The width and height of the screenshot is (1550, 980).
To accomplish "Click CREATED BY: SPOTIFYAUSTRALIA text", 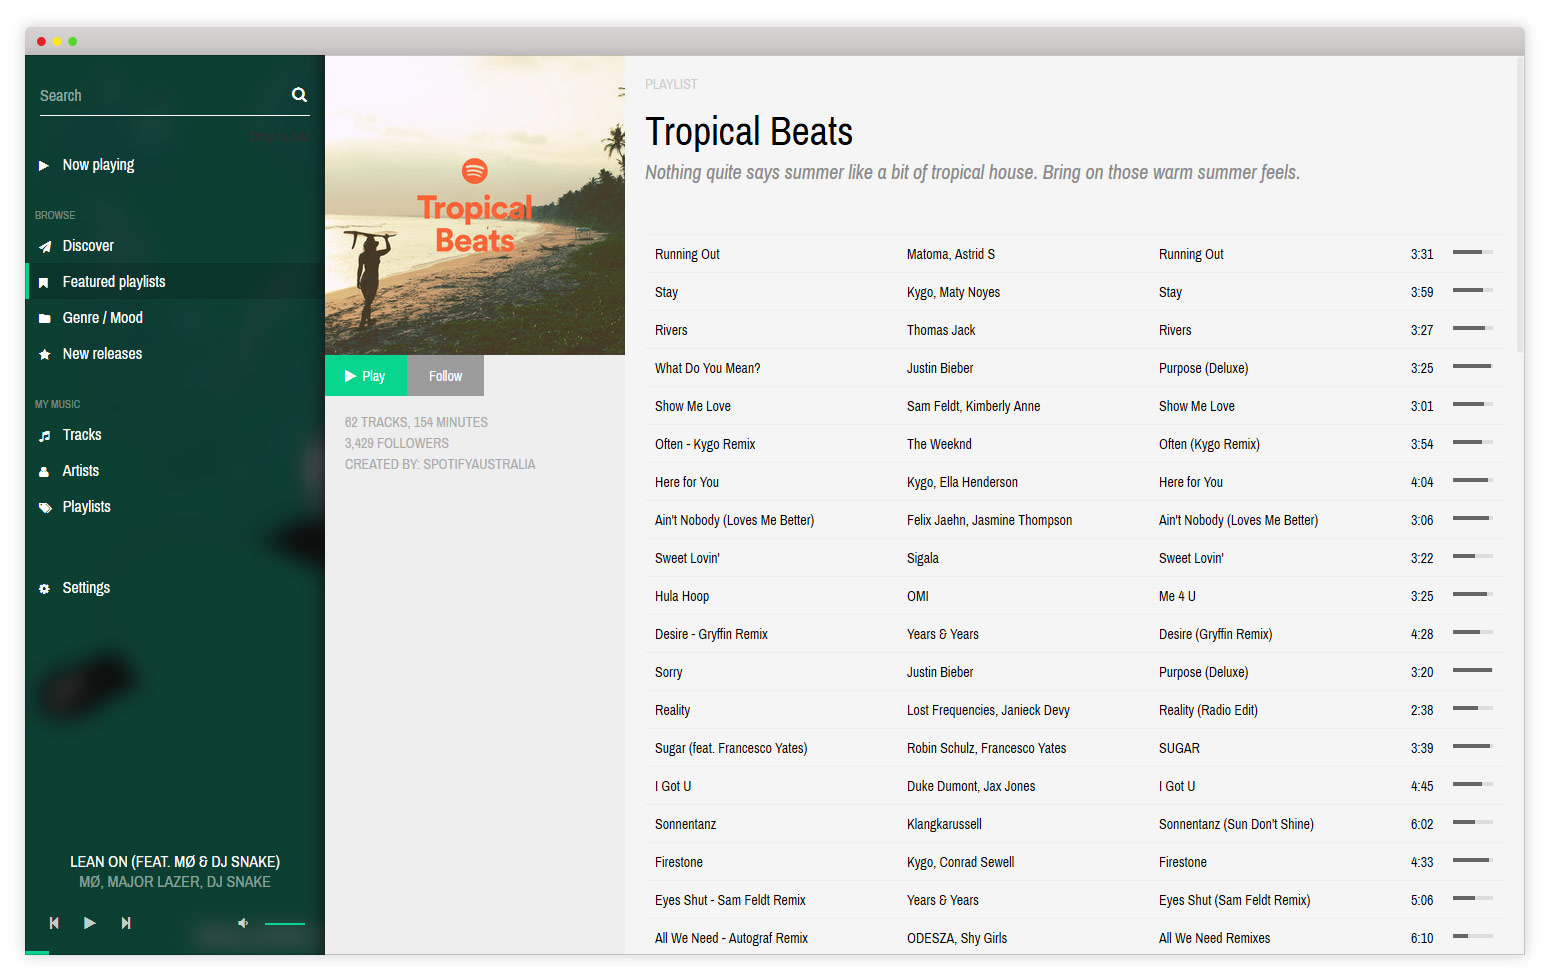I will (x=440, y=464).
